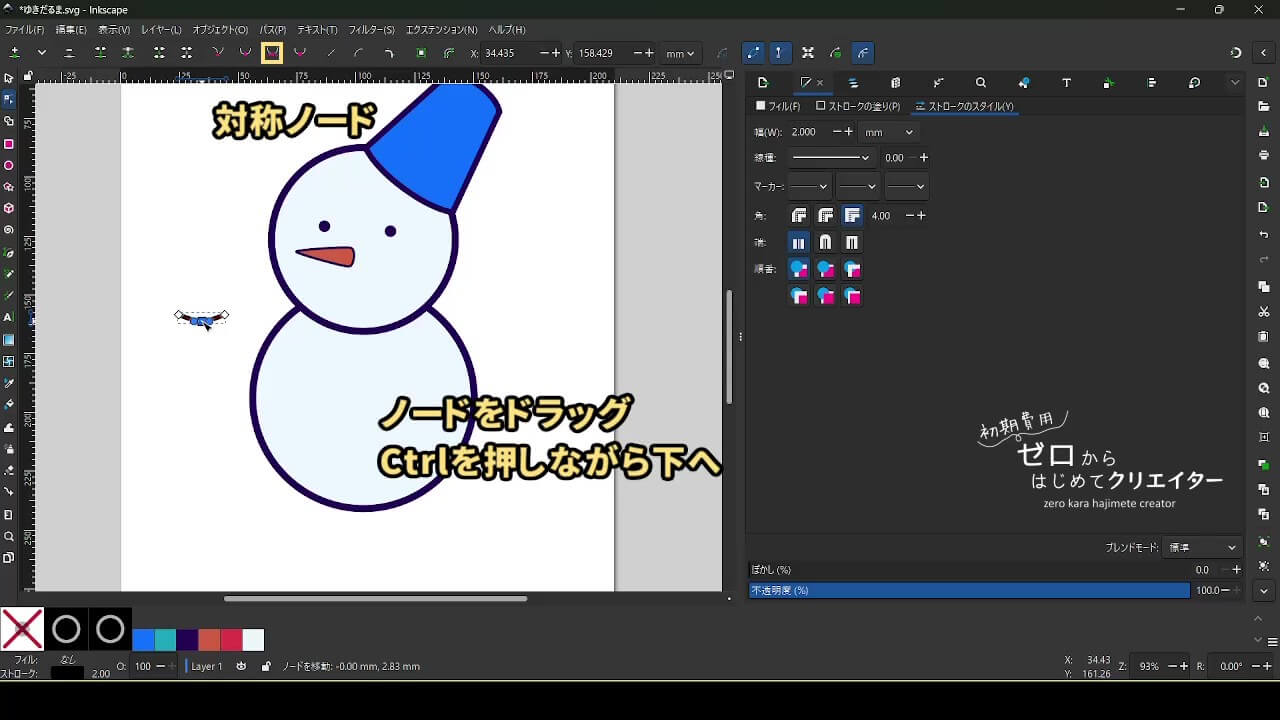Open stroke width unit mm dropdown

(x=889, y=132)
